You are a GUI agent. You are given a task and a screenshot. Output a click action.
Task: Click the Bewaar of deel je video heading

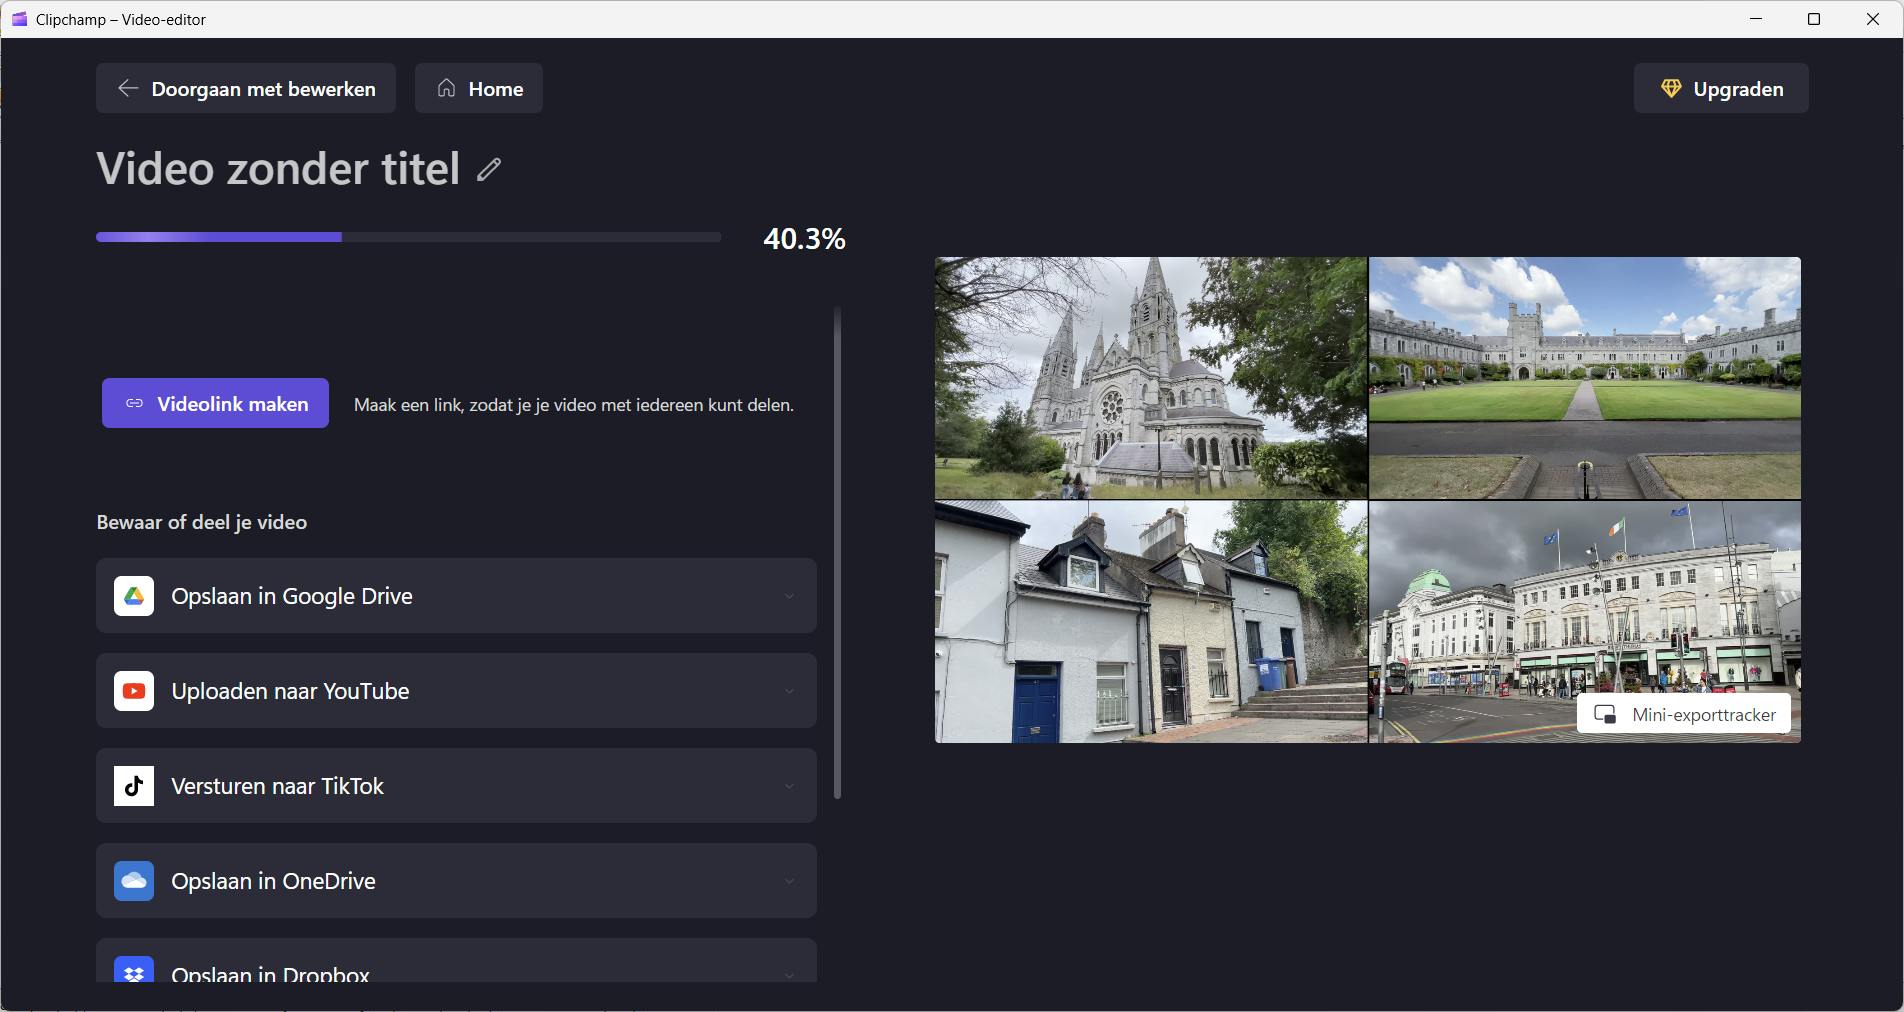(202, 522)
